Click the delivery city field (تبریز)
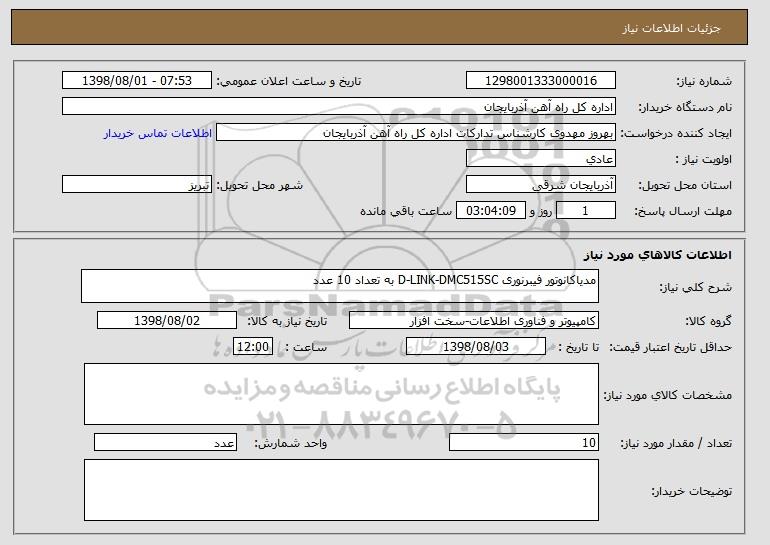 click(137, 185)
